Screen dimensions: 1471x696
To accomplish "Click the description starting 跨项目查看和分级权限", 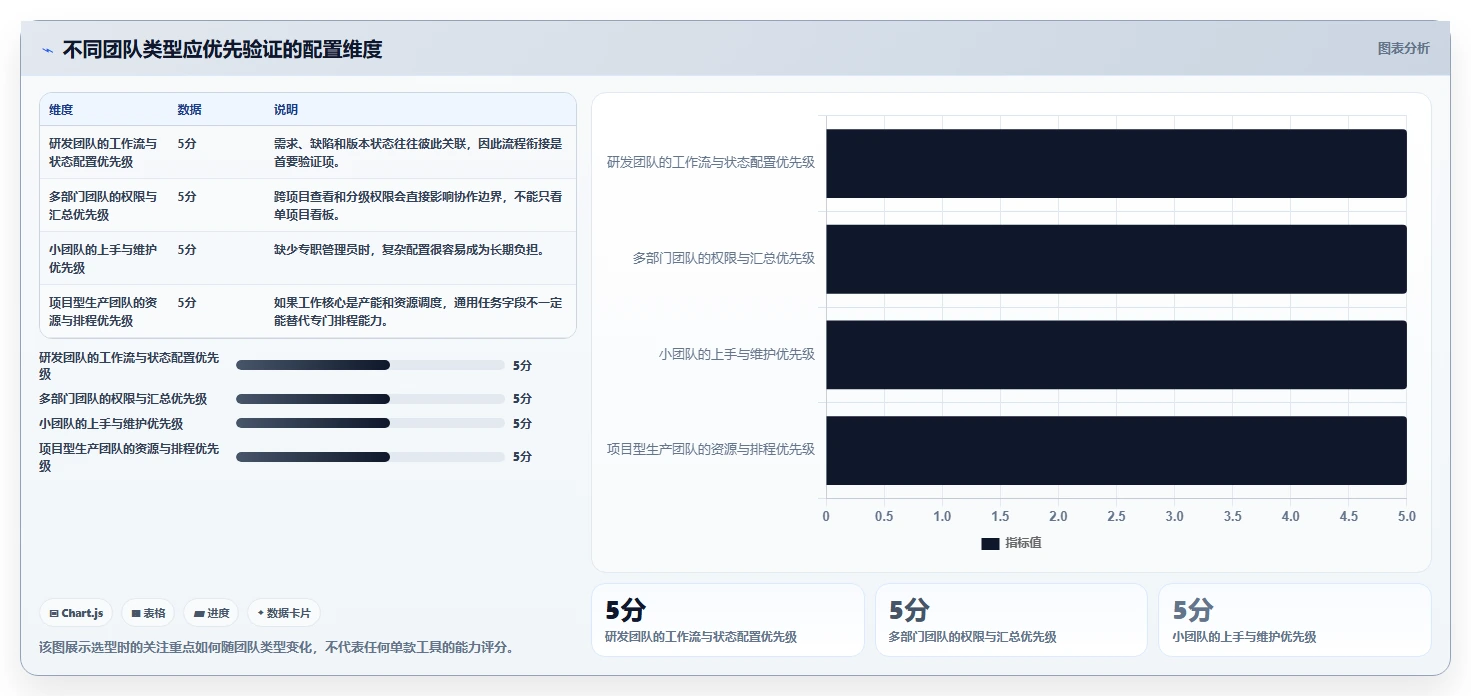I will (418, 206).
